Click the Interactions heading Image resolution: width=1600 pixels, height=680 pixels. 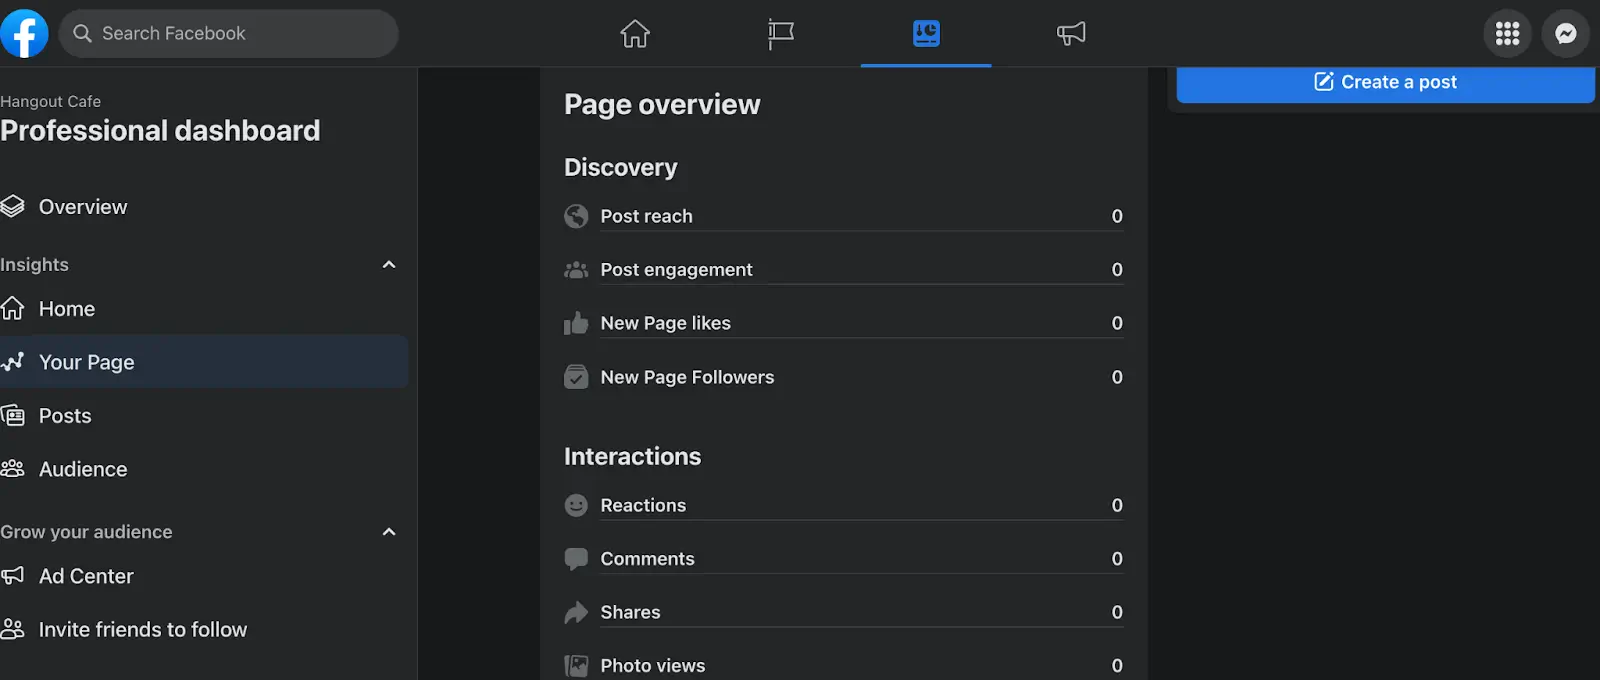[632, 457]
